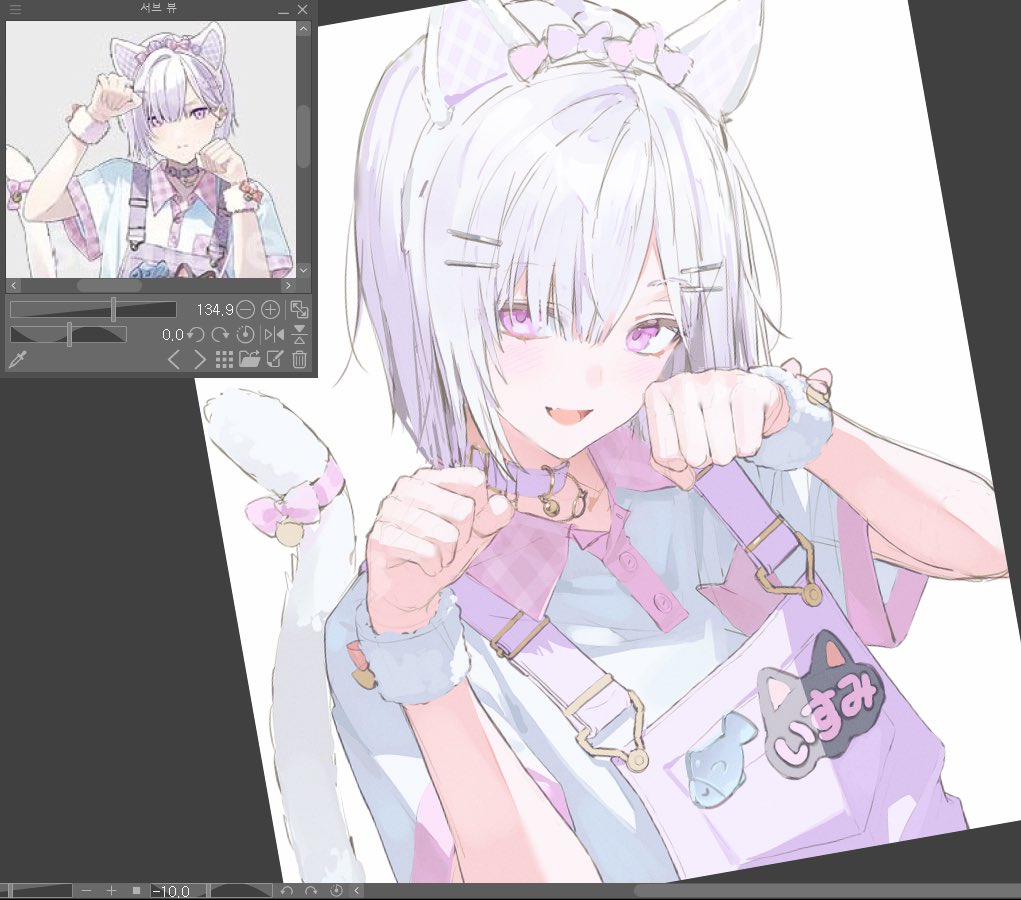Viewport: 1021px width, 900px height.
Task: Click the Sub View vertical scrollbar up arrow
Action: click(x=303, y=29)
